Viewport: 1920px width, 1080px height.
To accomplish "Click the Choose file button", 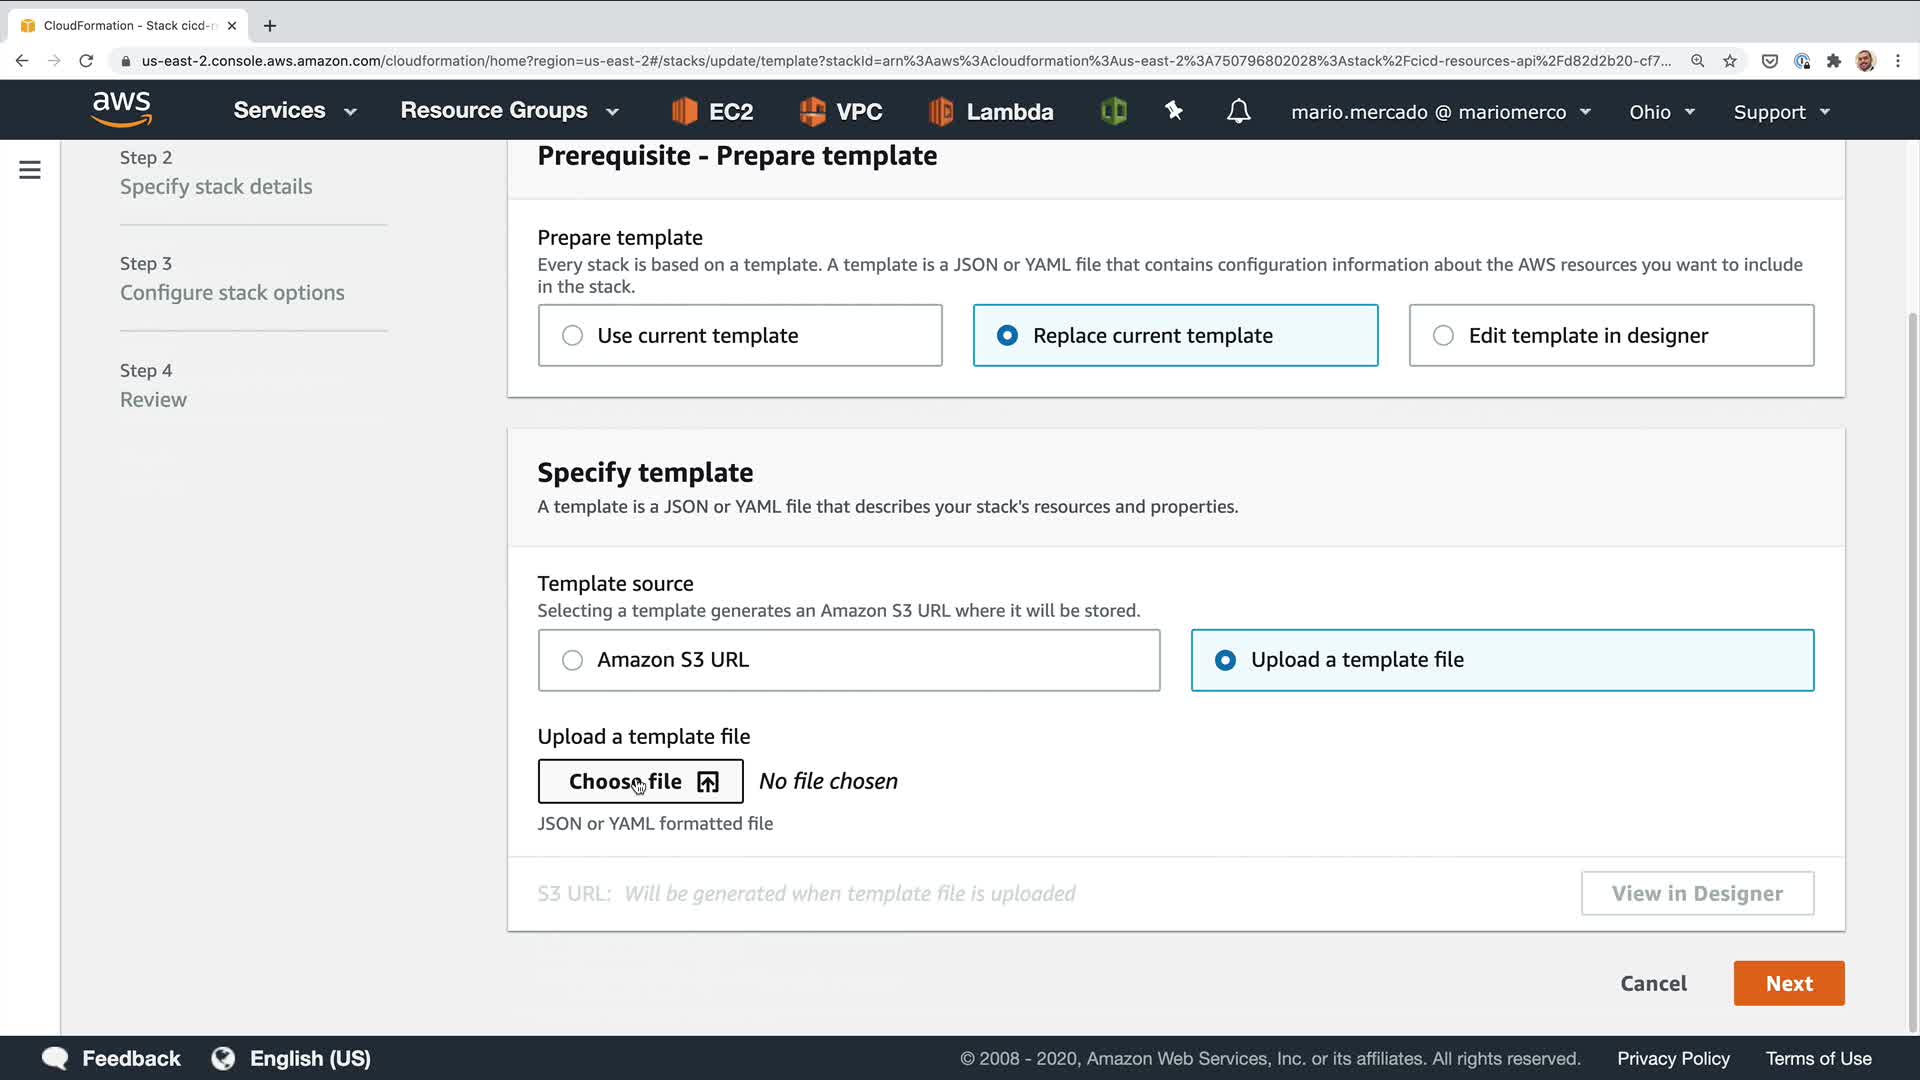I will click(640, 781).
